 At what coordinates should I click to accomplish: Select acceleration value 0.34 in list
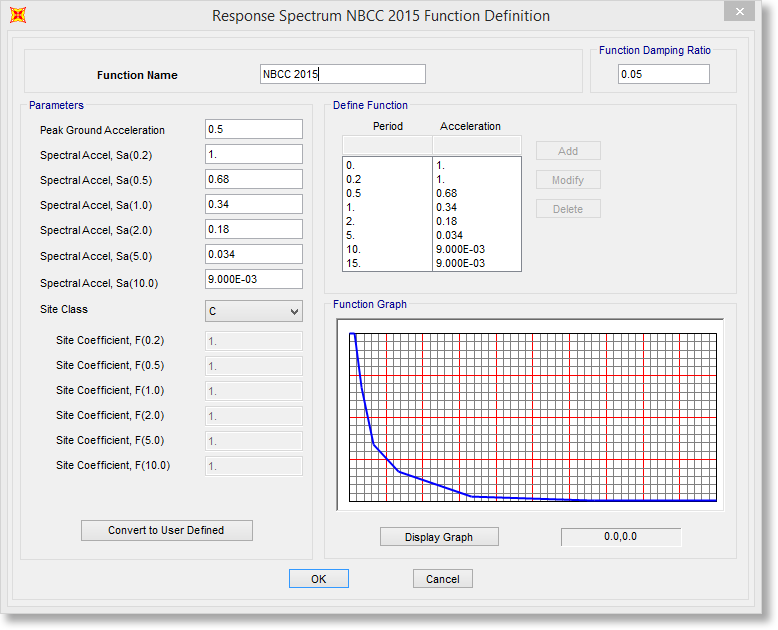click(447, 207)
